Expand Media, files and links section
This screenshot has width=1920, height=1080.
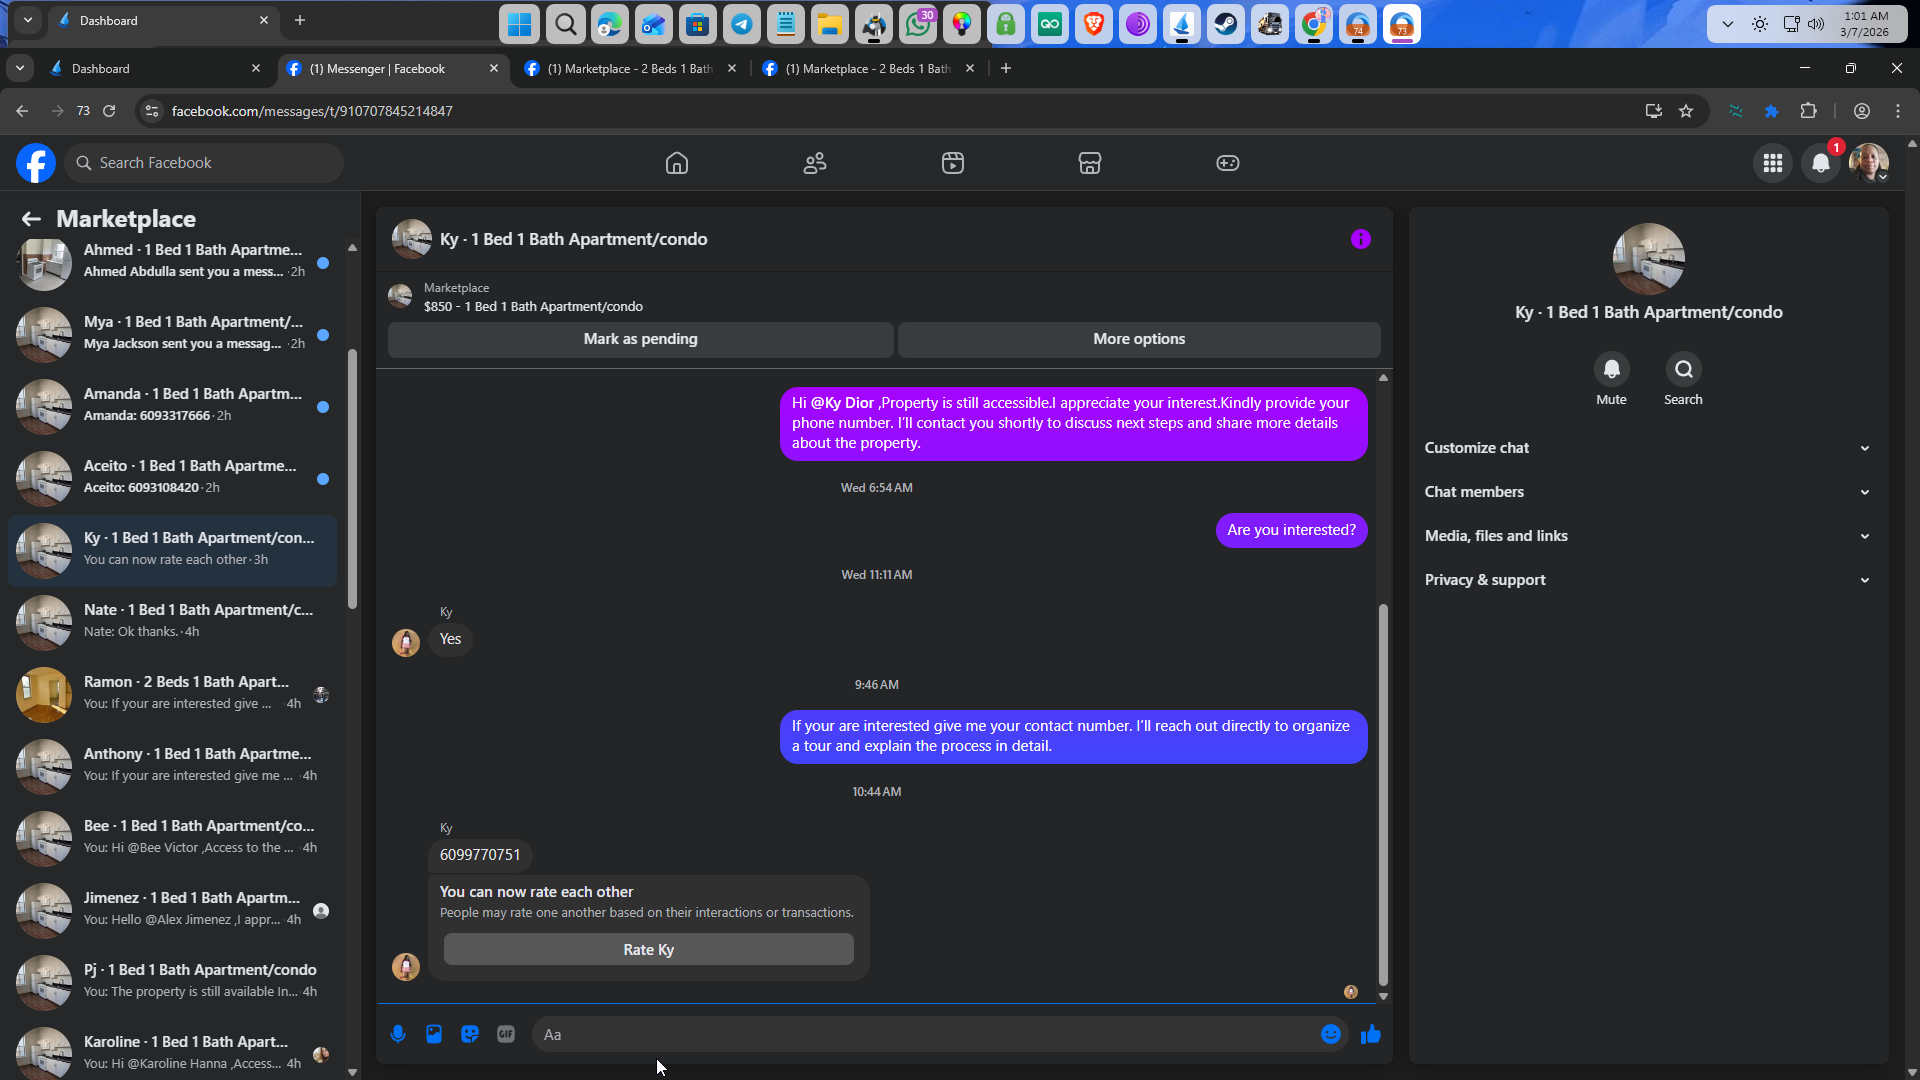tap(1647, 536)
